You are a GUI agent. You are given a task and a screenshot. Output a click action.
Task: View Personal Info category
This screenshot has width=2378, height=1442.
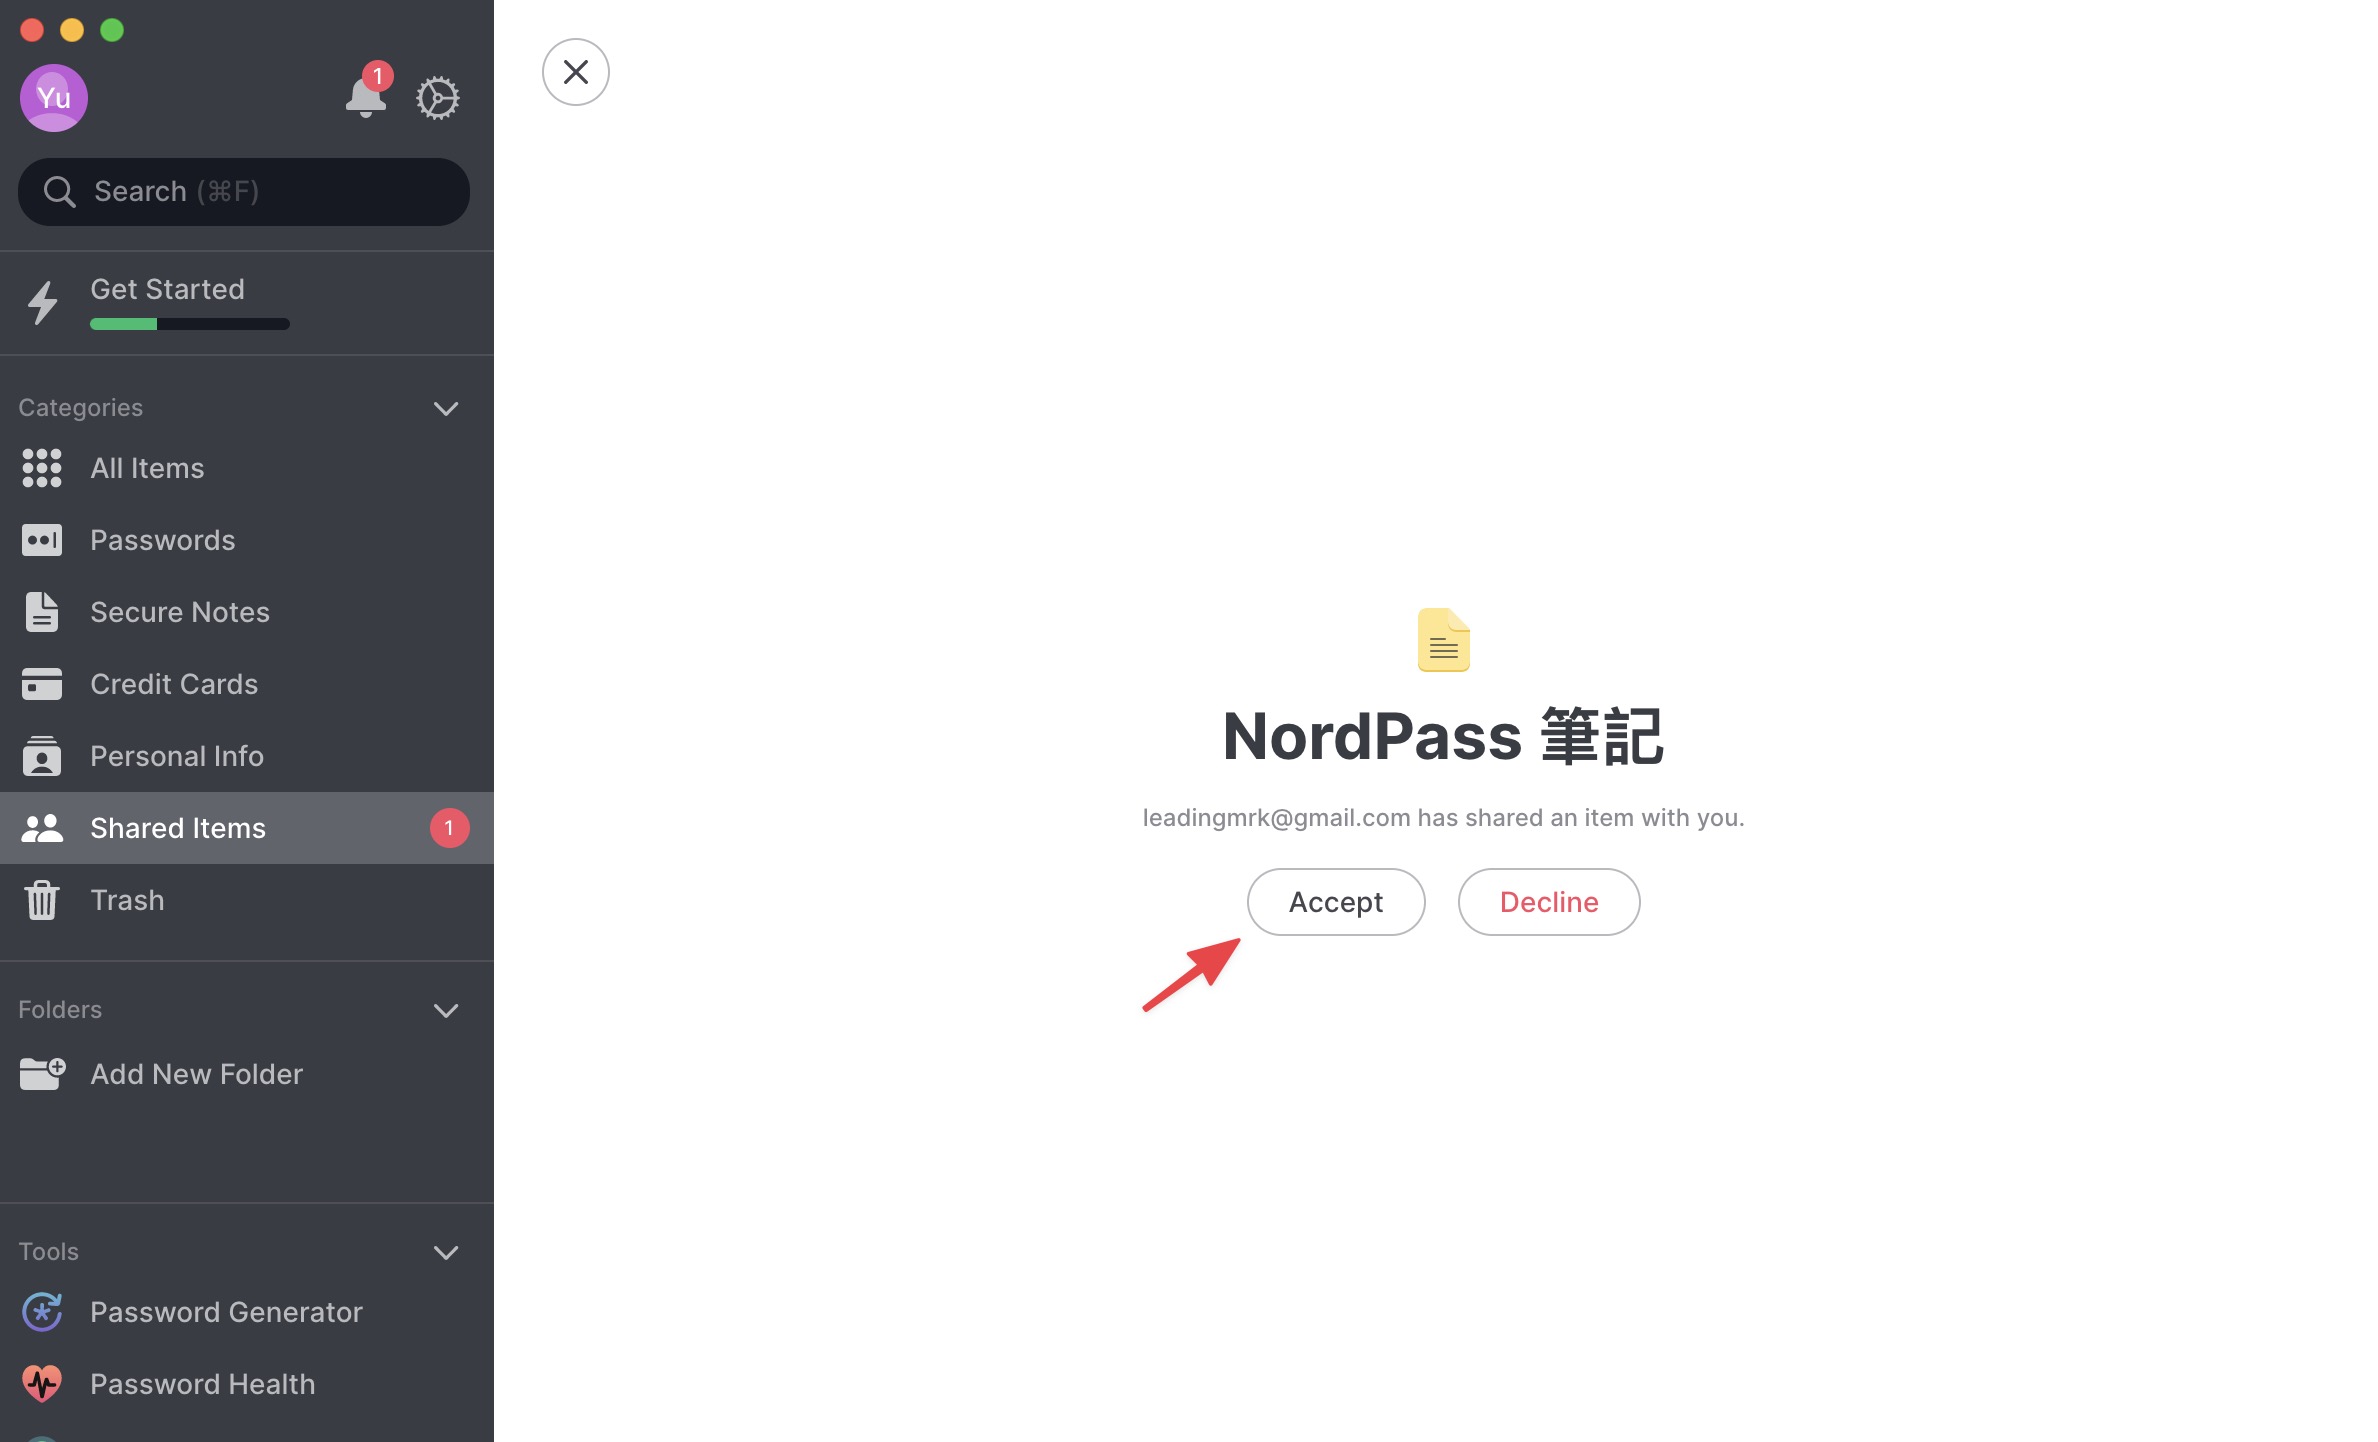tap(247, 756)
